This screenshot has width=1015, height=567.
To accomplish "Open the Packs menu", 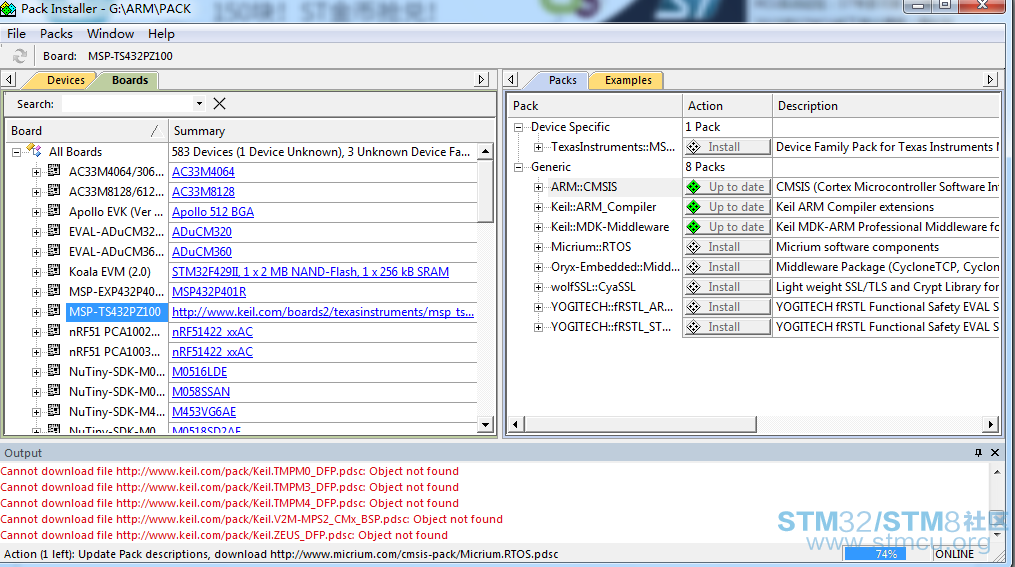I will tap(56, 34).
